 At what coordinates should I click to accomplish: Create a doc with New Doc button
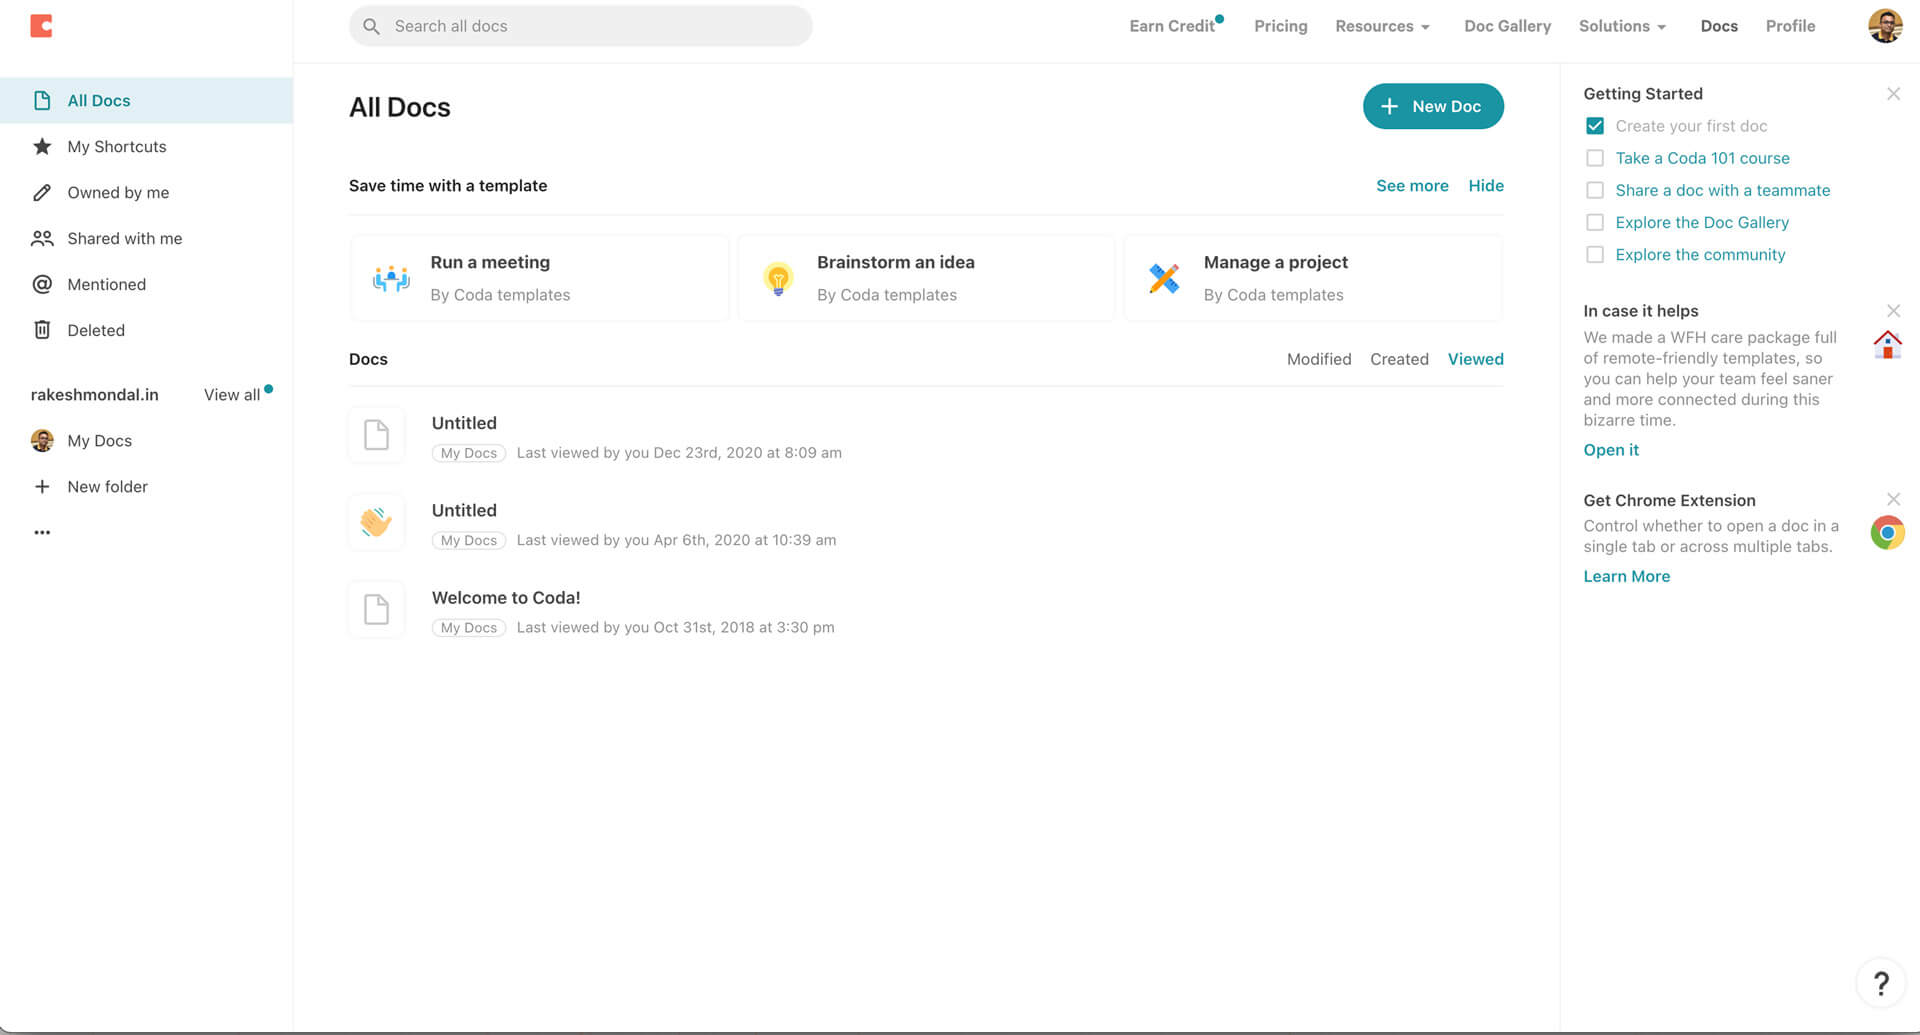1433,106
